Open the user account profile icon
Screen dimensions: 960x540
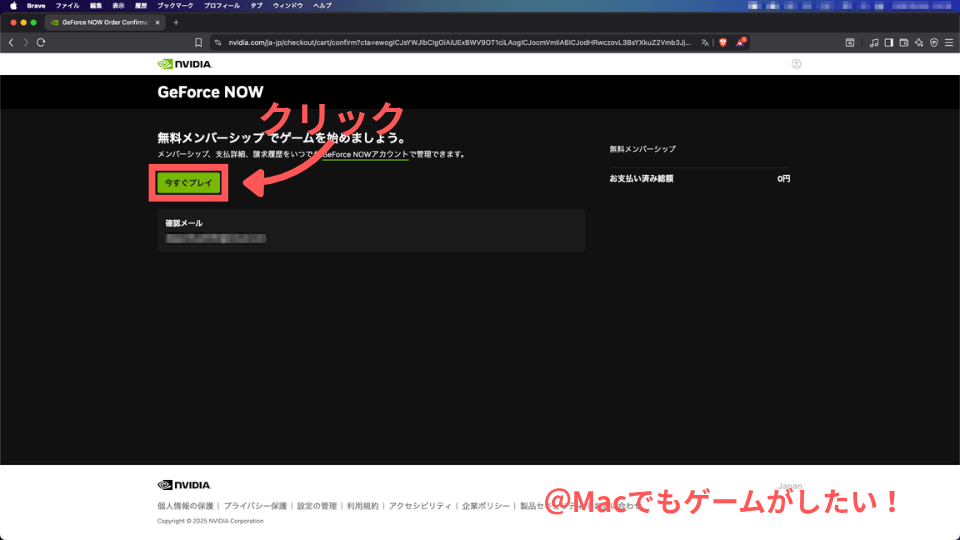click(796, 64)
